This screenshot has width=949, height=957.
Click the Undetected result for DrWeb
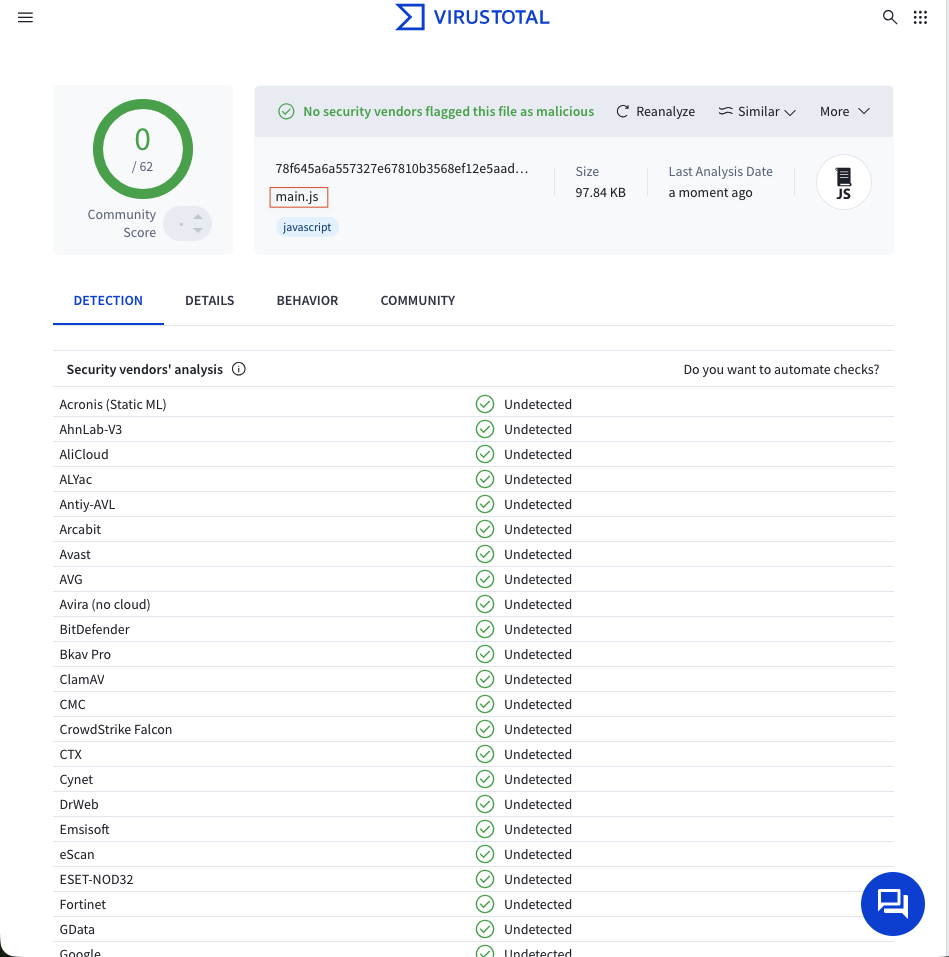click(x=538, y=804)
